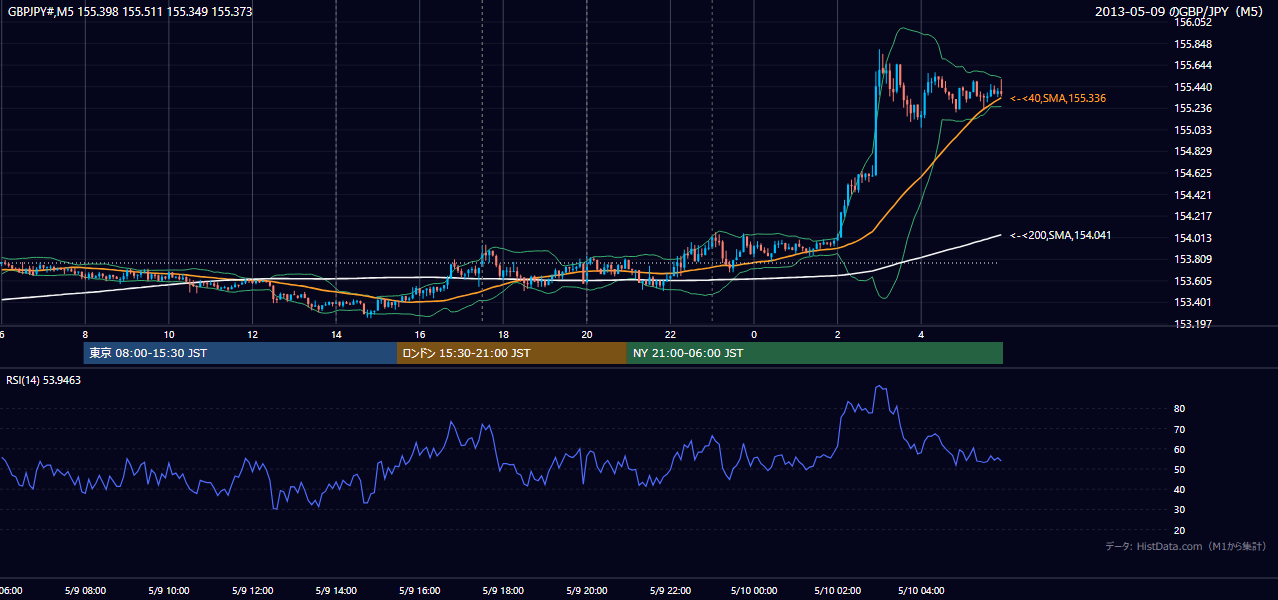Click RSI axis level 40
Screen dimensions: 1278x600
(x=1180, y=489)
